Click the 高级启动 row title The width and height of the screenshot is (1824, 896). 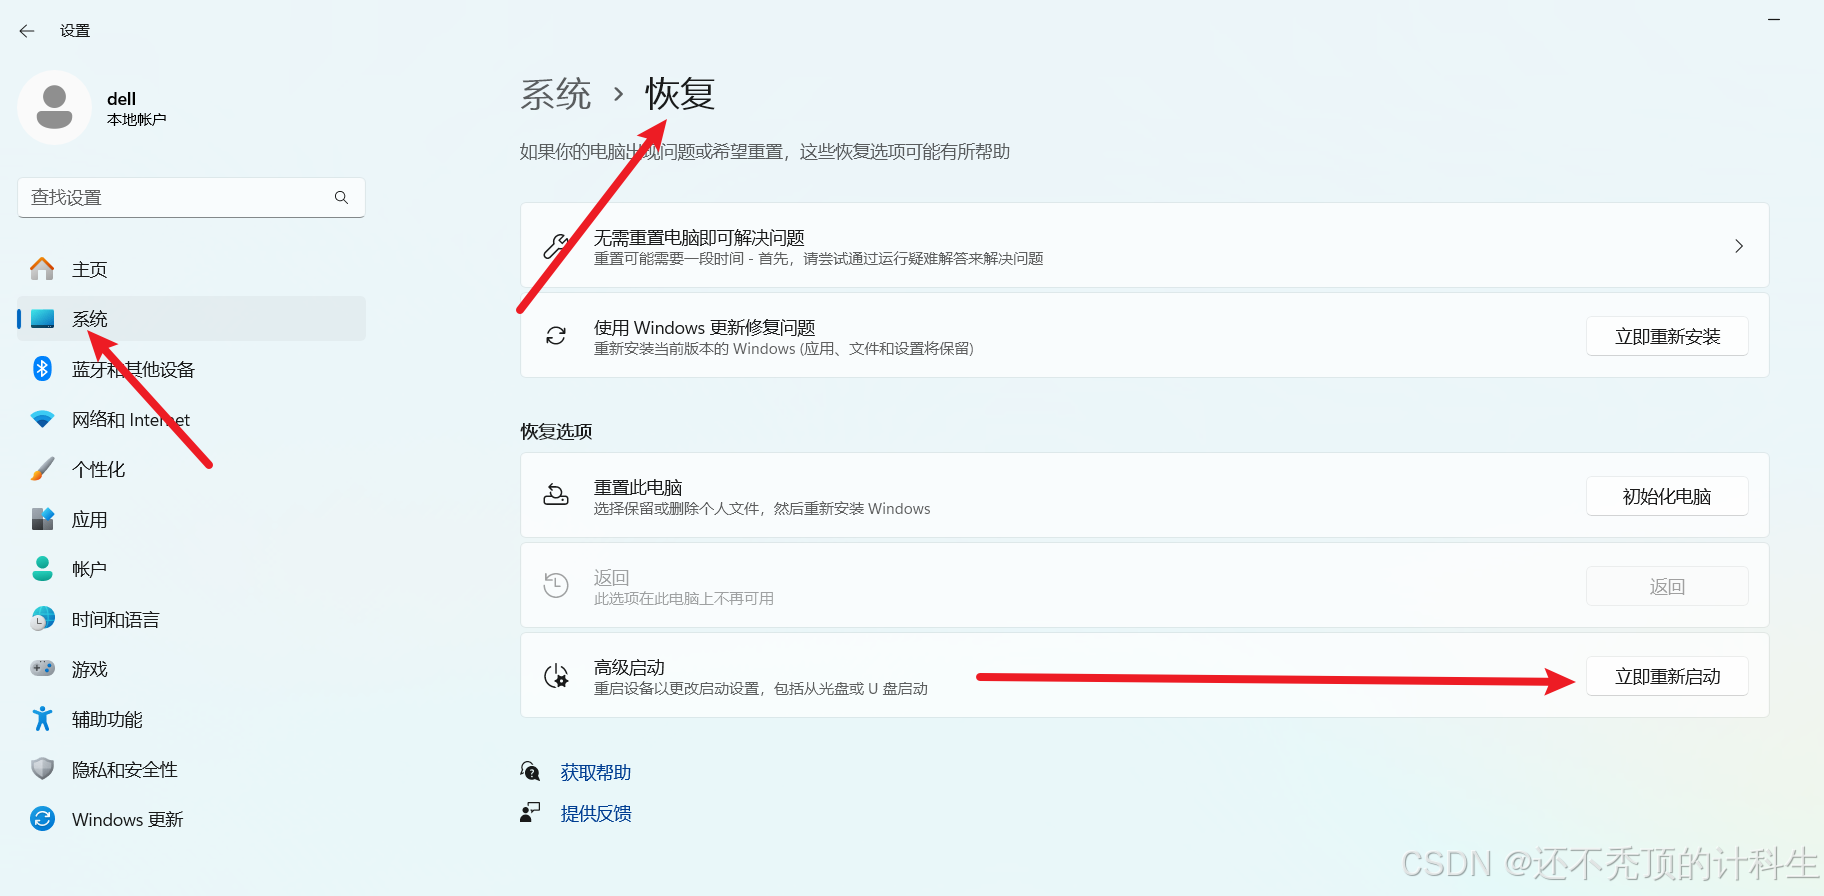tap(629, 667)
